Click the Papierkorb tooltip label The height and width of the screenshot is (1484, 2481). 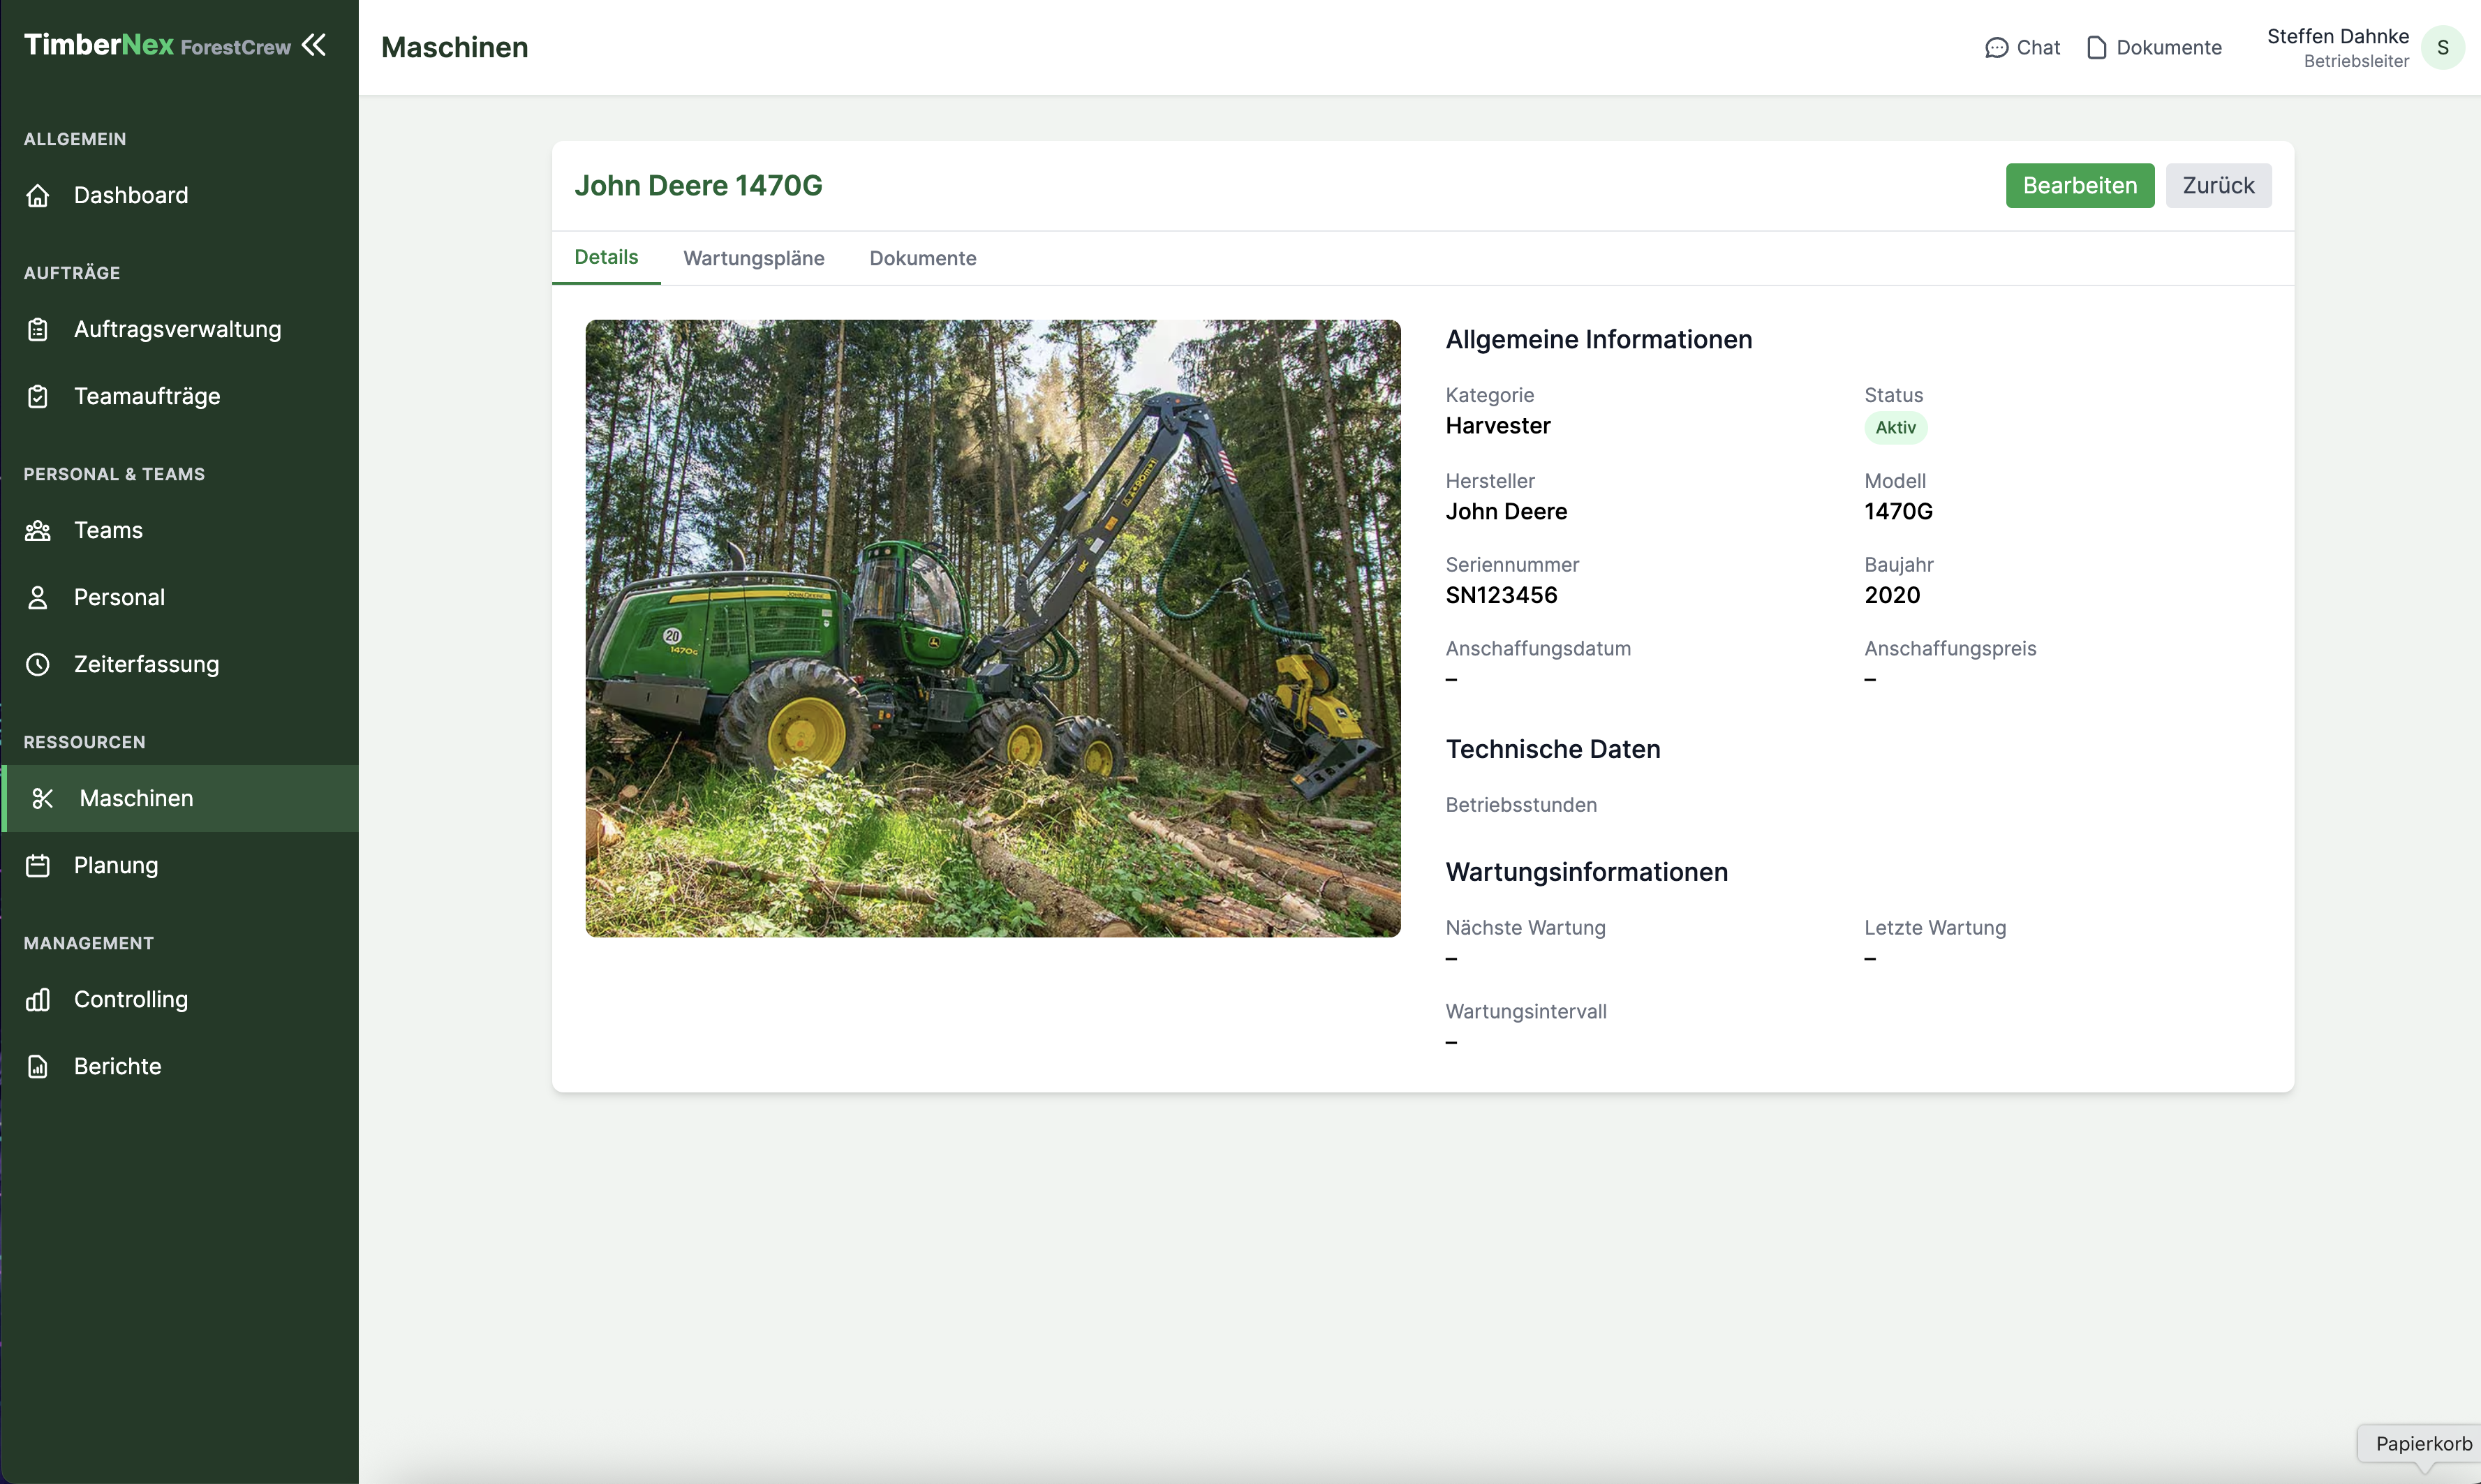(x=2423, y=1444)
